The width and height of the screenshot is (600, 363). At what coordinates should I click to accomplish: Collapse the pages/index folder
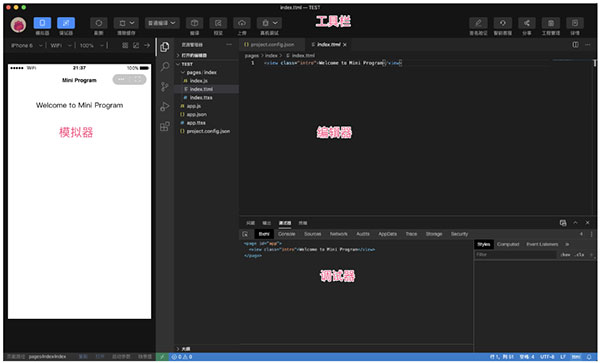[199, 72]
